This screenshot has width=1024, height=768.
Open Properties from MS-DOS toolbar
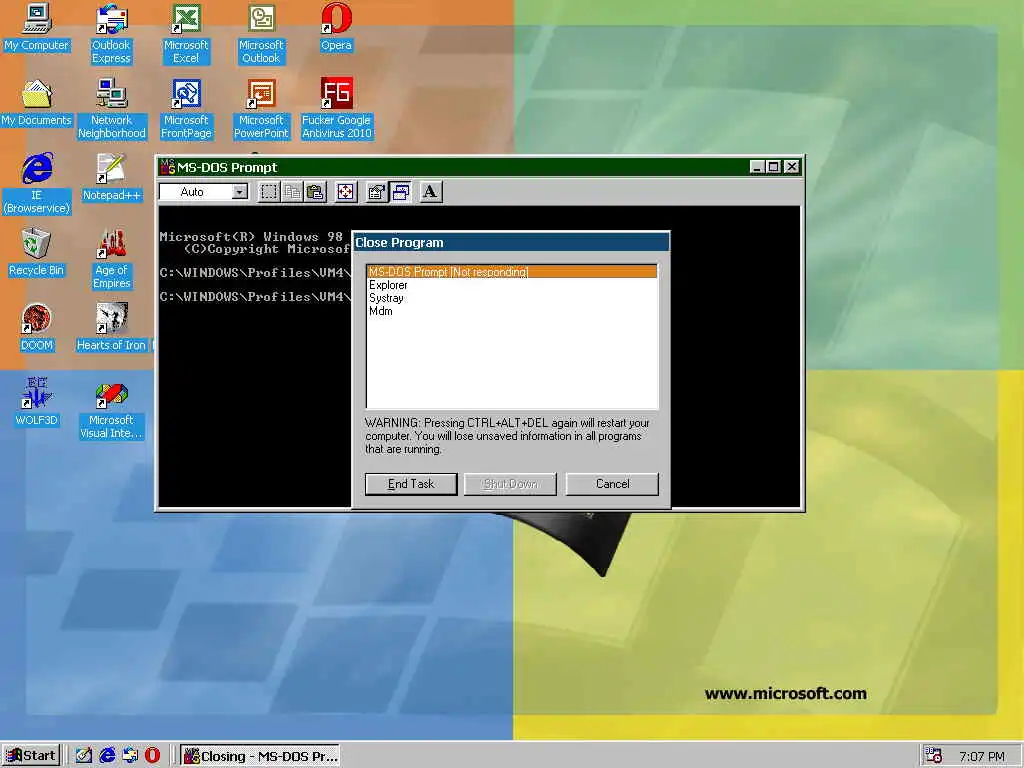pos(377,192)
